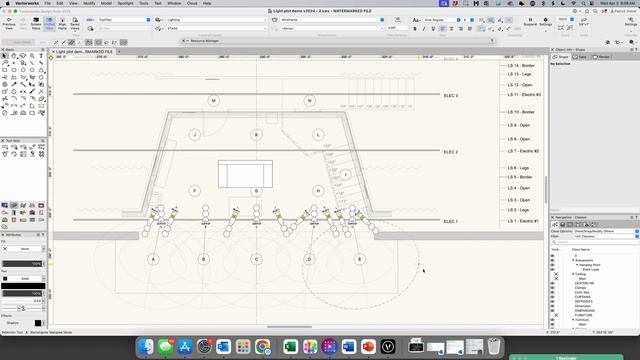Open the Pen style Solid selector
This screenshot has width=640, height=360.
coord(24,278)
